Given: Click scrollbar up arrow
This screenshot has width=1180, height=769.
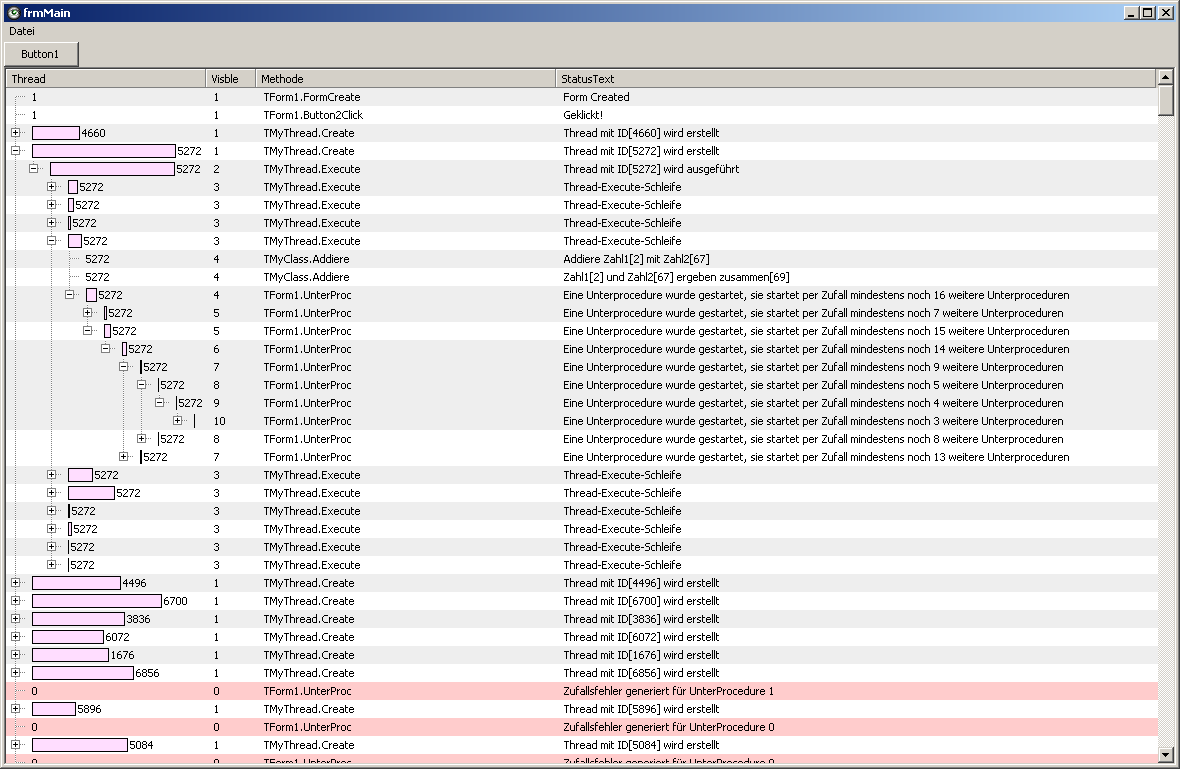Looking at the screenshot, I should pyautogui.click(x=1165, y=77).
